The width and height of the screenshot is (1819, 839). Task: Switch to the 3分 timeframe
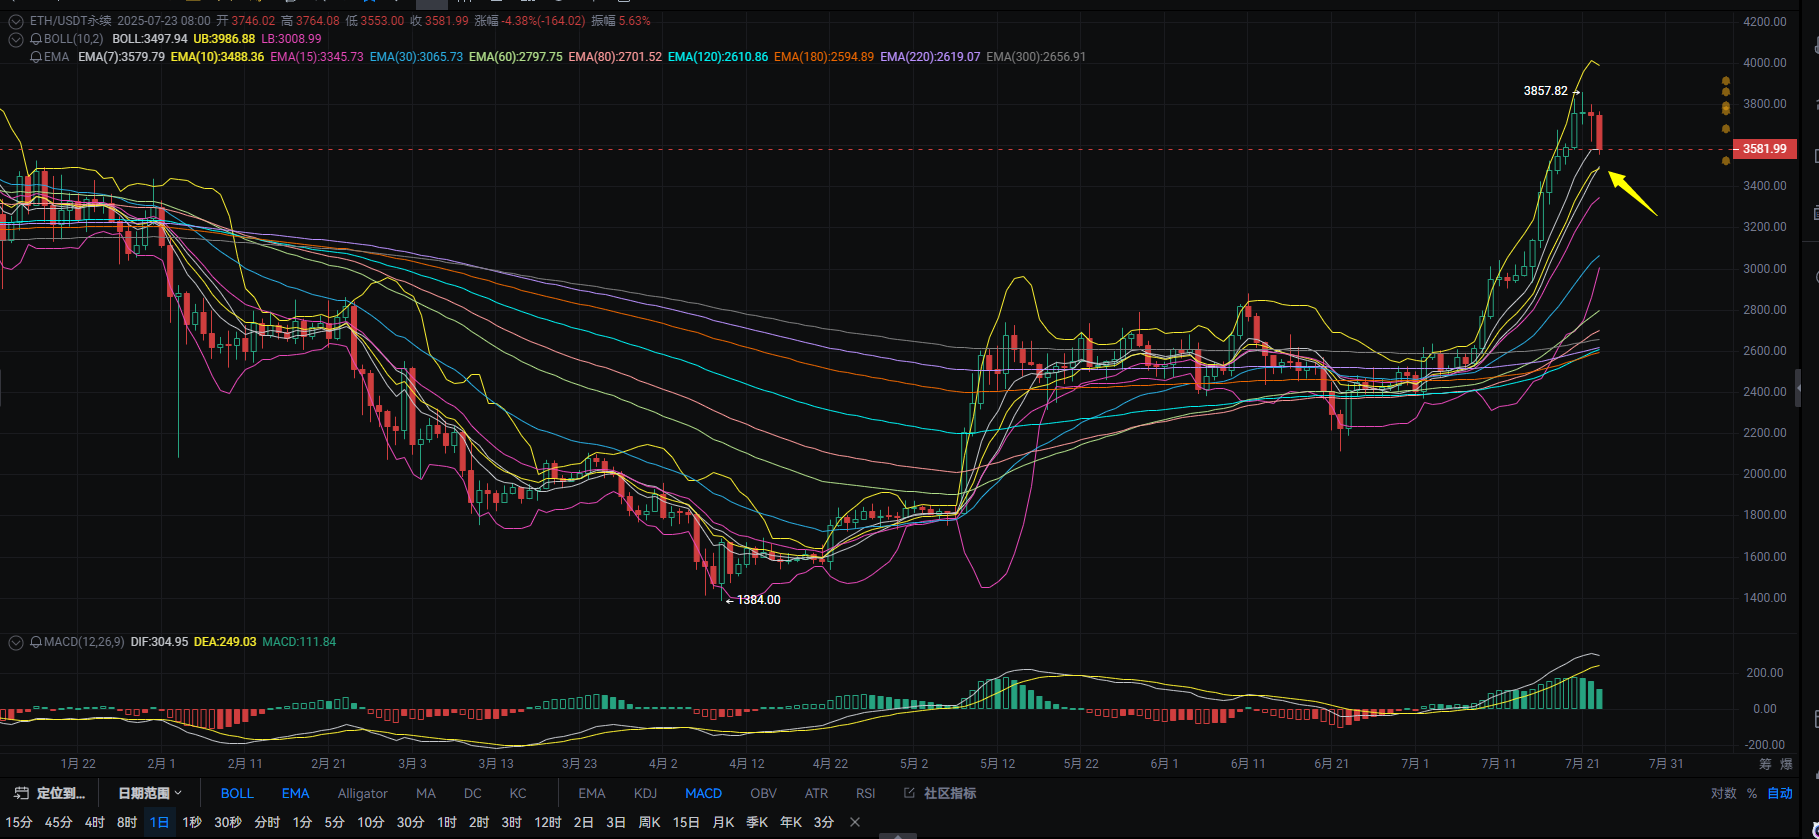point(823,822)
